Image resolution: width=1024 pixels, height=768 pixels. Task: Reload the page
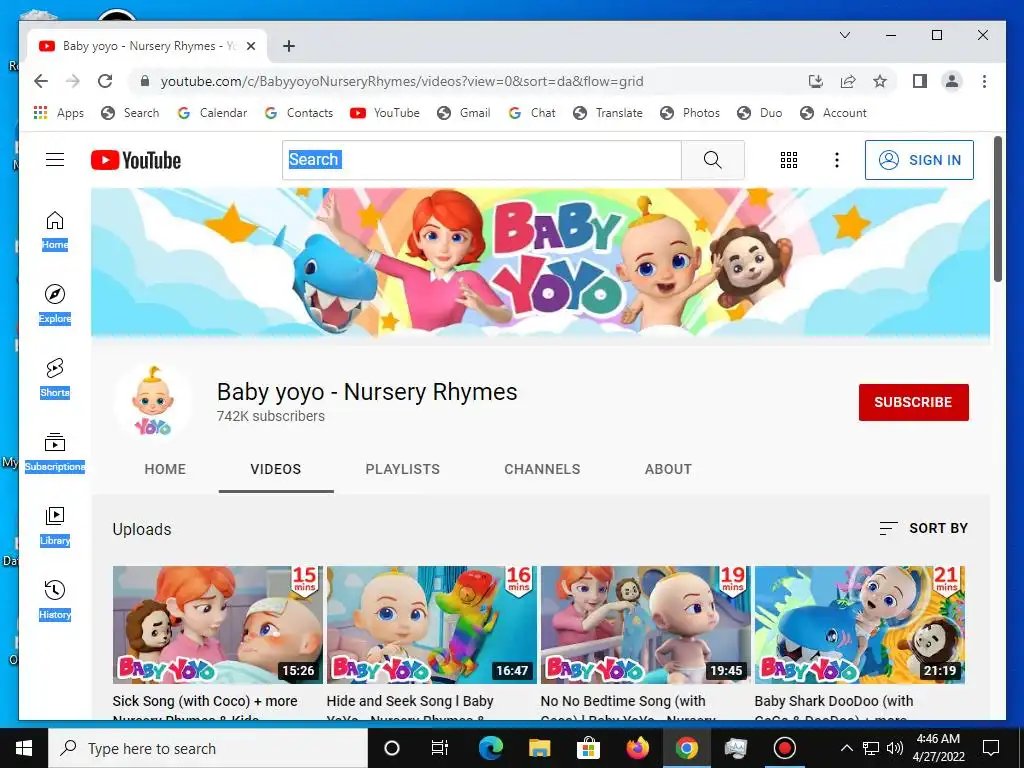tap(104, 81)
